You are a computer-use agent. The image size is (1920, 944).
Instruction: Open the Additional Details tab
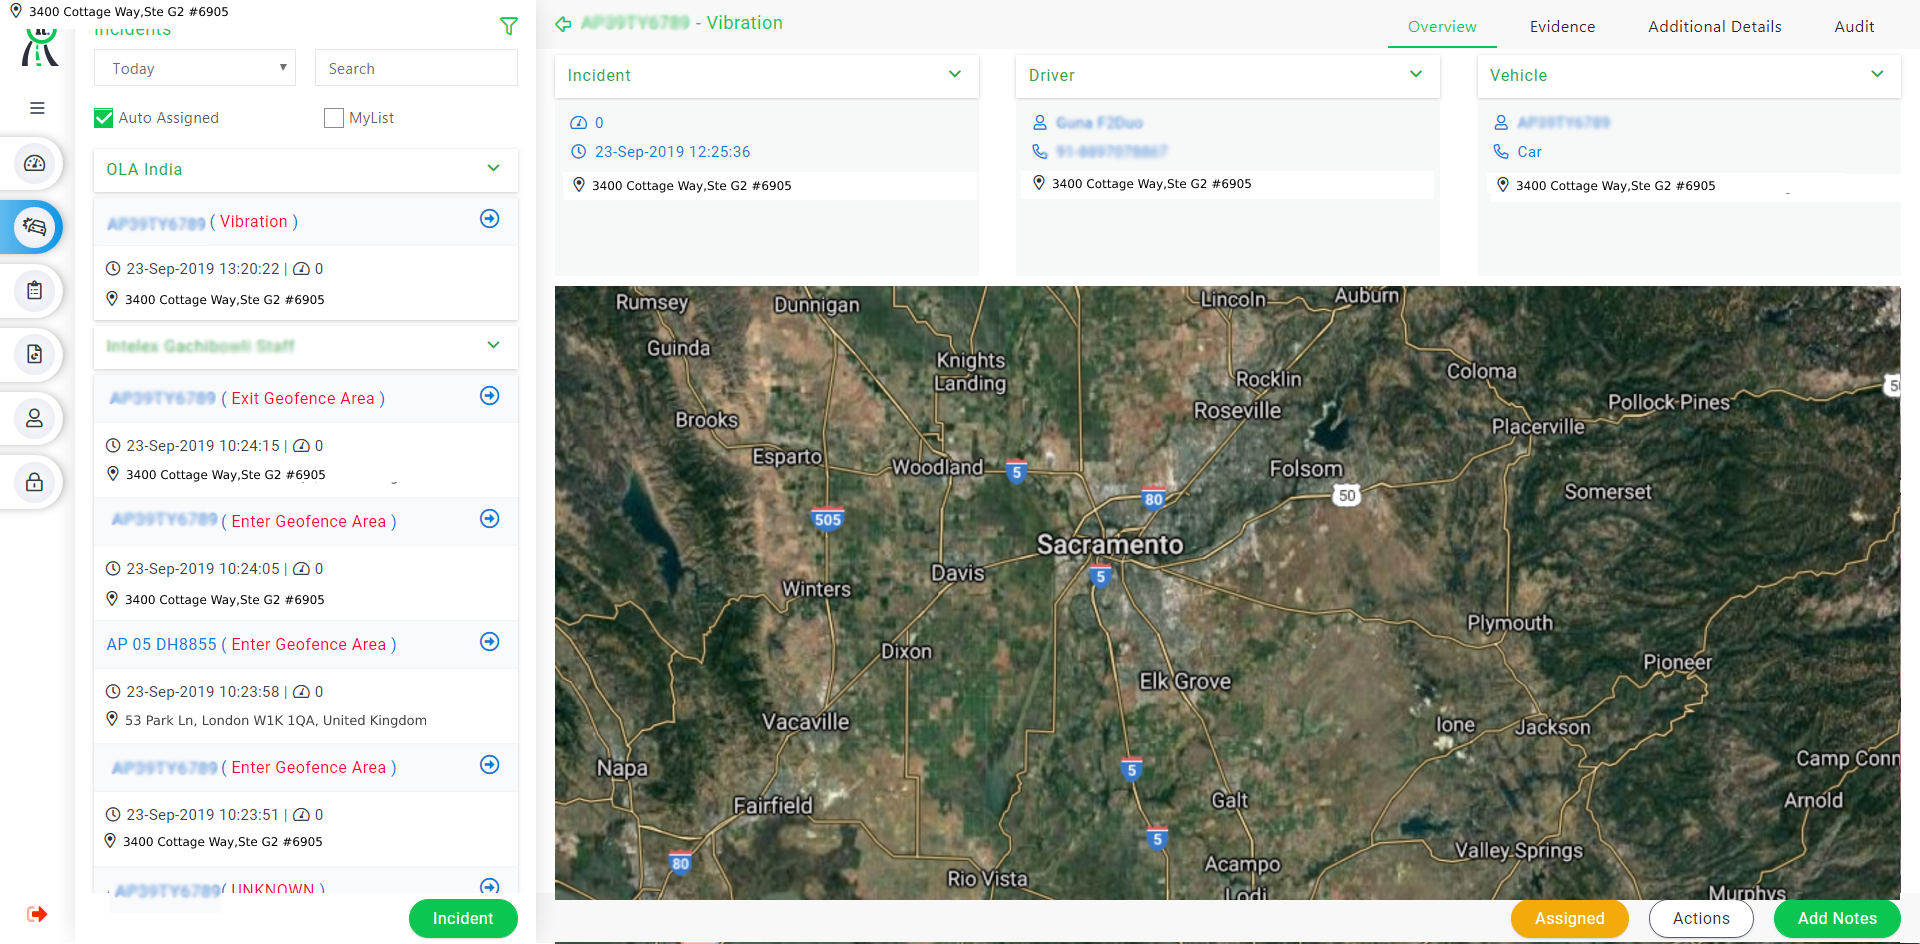pyautogui.click(x=1715, y=27)
